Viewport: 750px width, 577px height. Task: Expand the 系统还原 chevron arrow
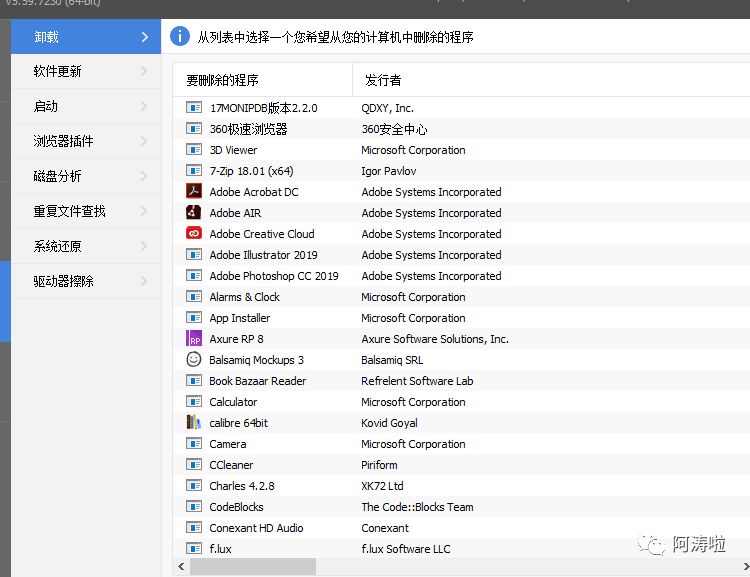coord(144,246)
